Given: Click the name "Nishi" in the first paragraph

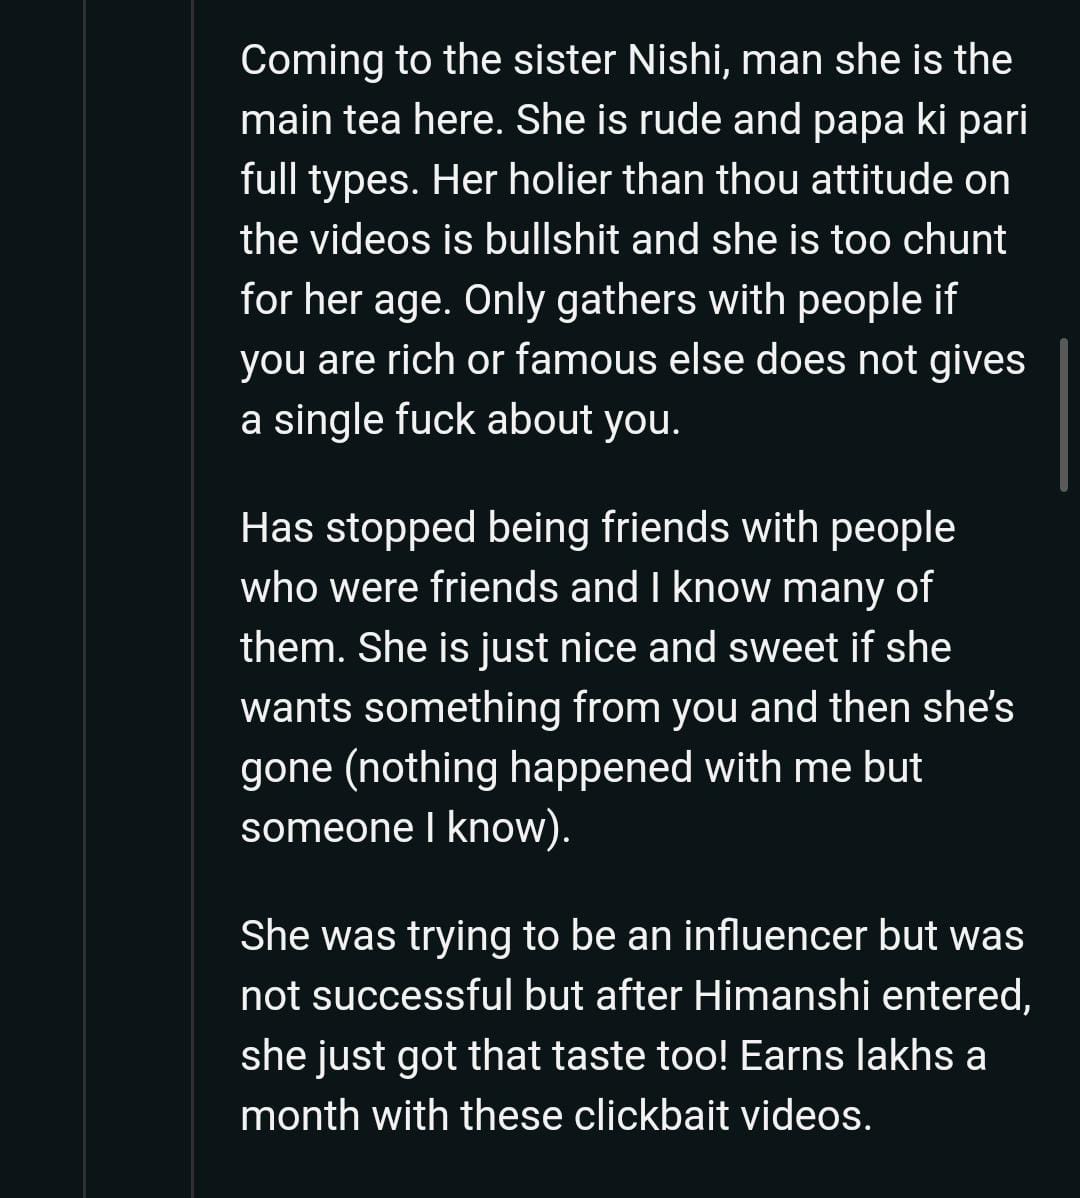Looking at the screenshot, I should coord(676,60).
